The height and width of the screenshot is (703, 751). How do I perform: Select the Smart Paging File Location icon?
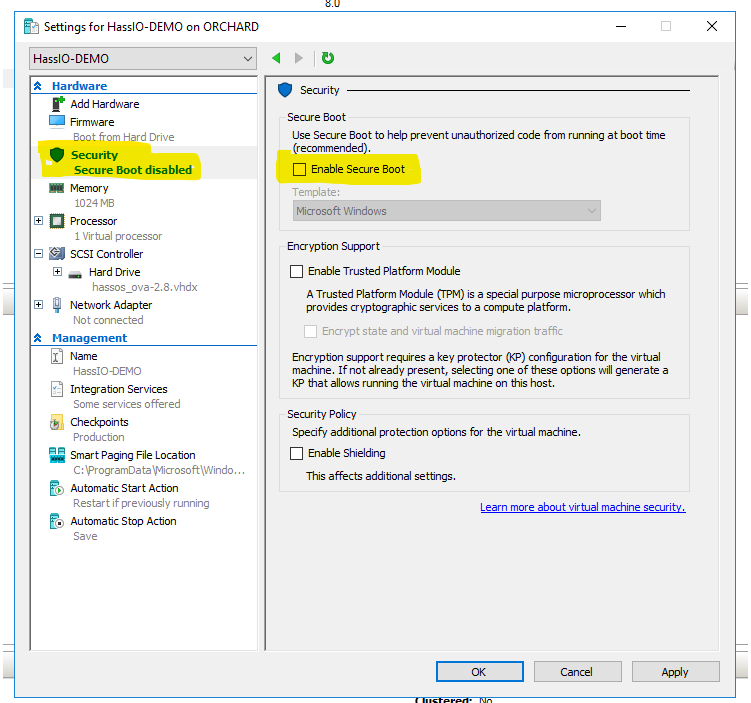point(57,455)
